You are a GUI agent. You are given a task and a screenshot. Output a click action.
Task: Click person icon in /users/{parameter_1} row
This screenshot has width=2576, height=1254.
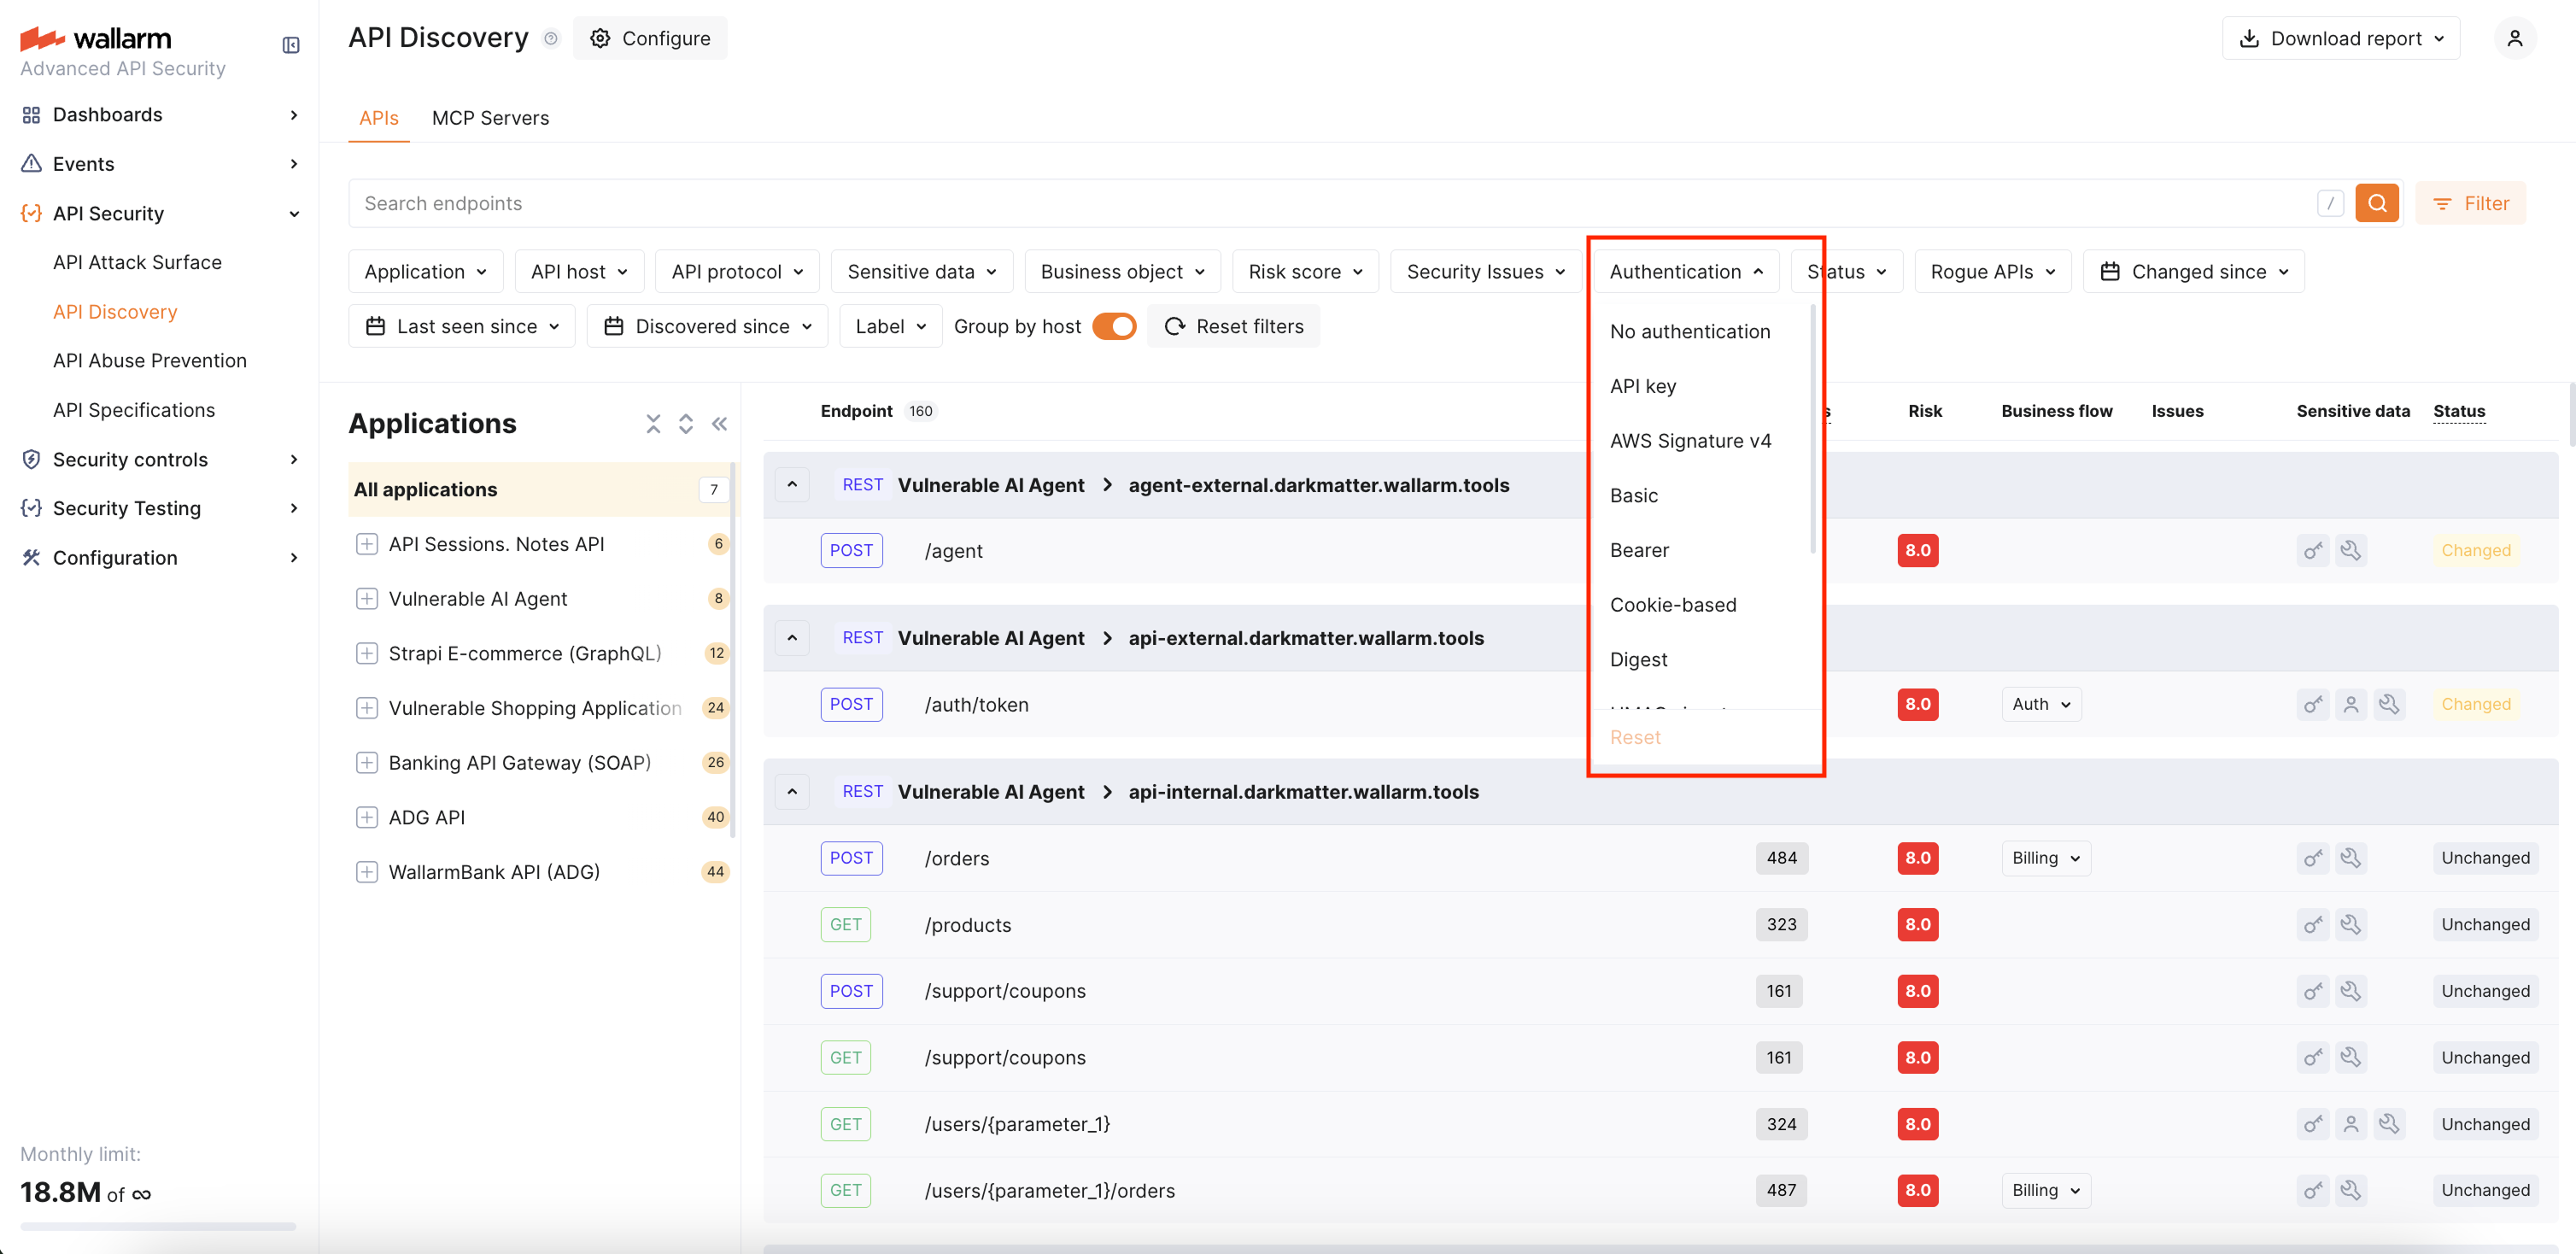click(x=2350, y=1124)
